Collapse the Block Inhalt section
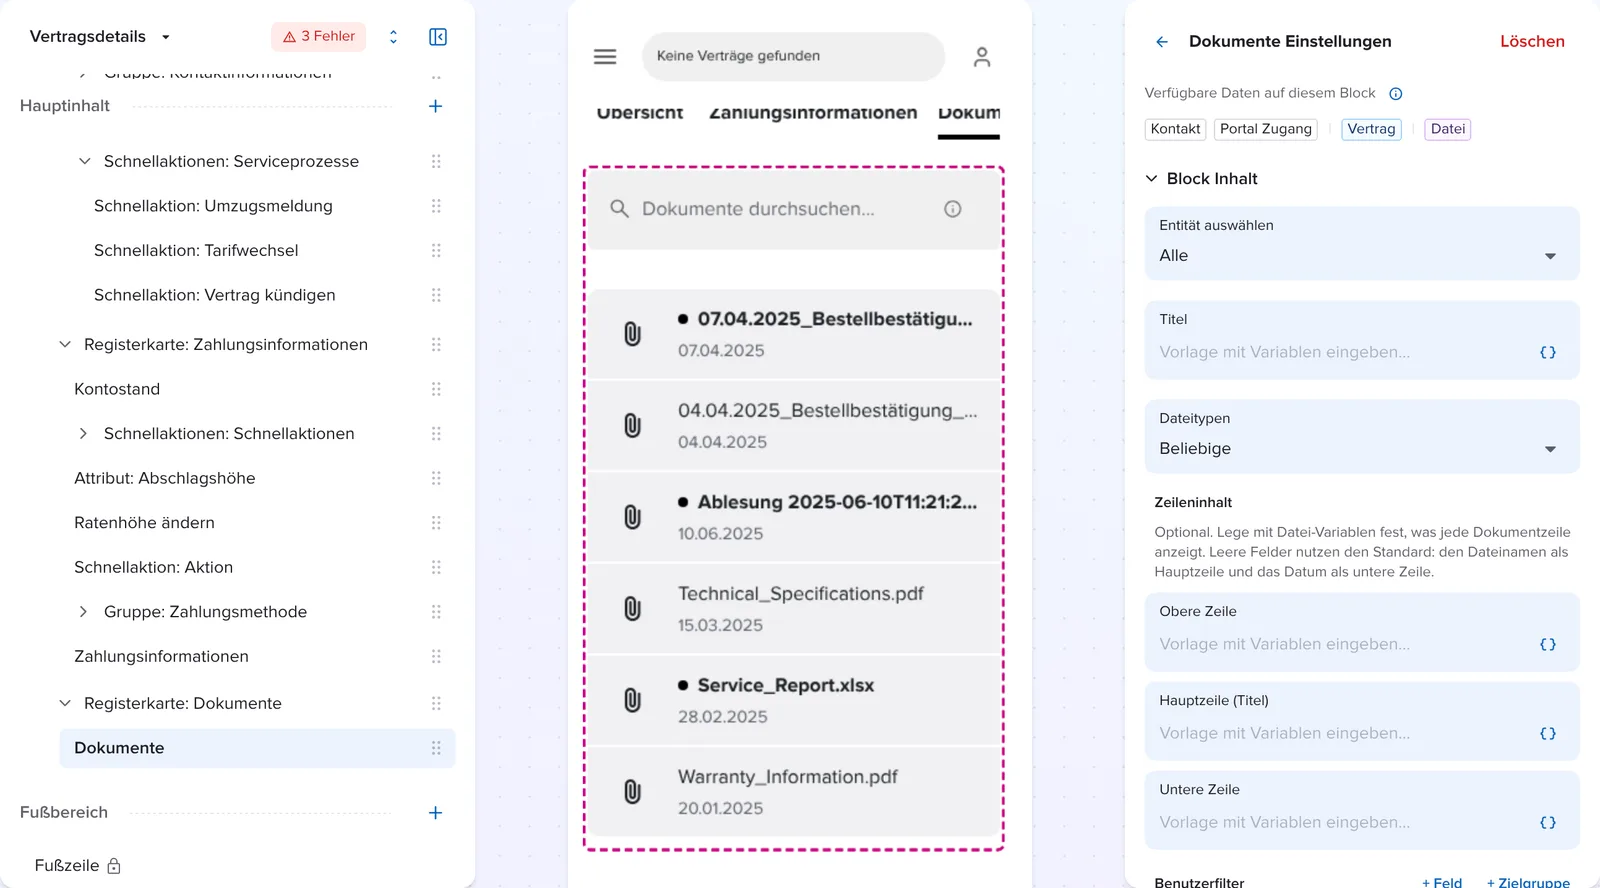 tap(1151, 179)
